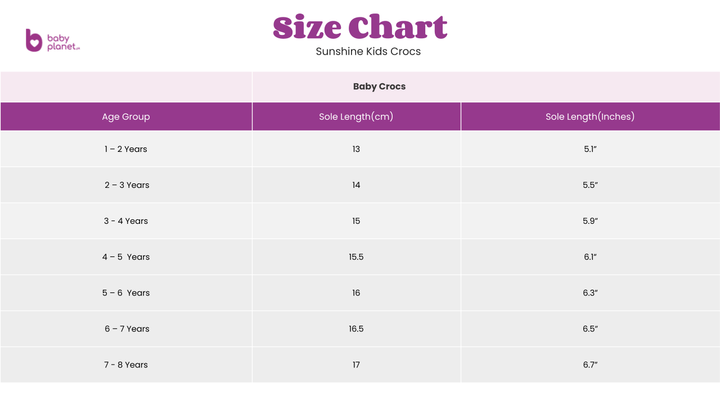Click the 5.5″ inches value

pyautogui.click(x=590, y=185)
